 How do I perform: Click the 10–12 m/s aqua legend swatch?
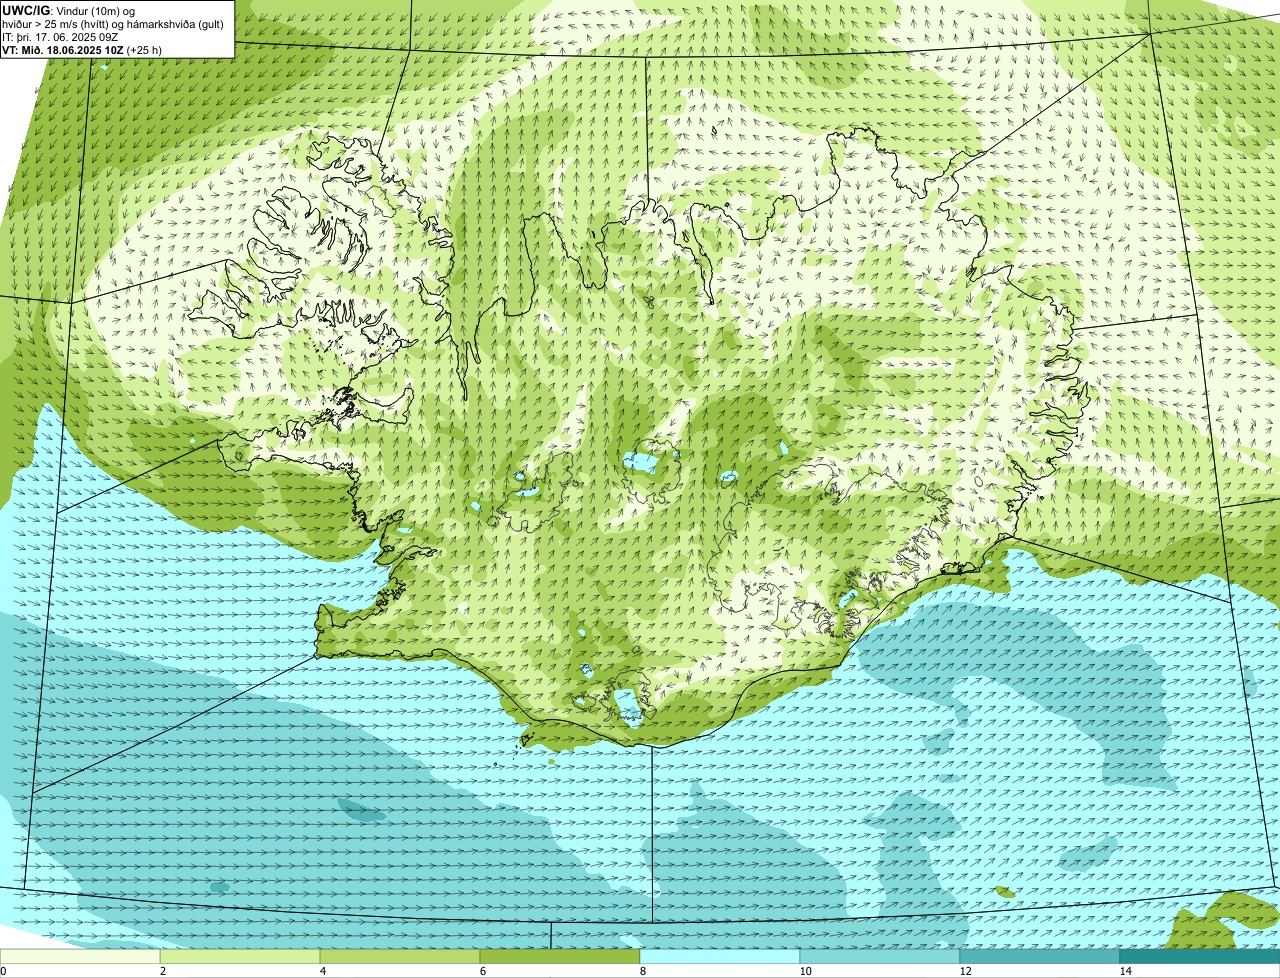[880, 956]
